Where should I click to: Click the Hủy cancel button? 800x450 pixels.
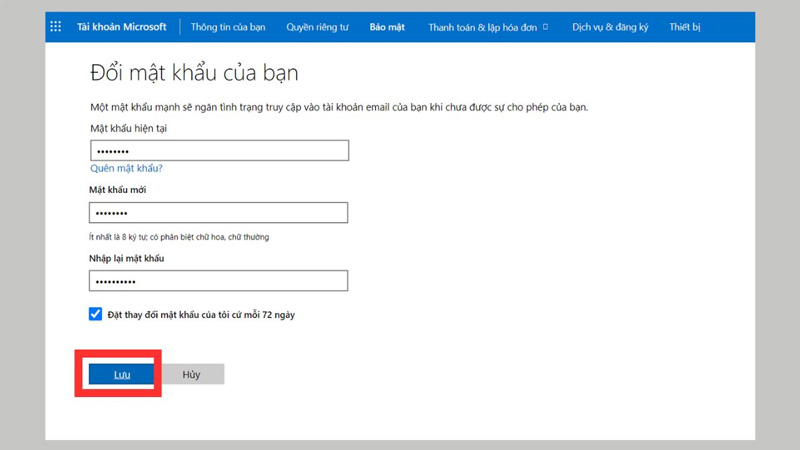pyautogui.click(x=191, y=374)
